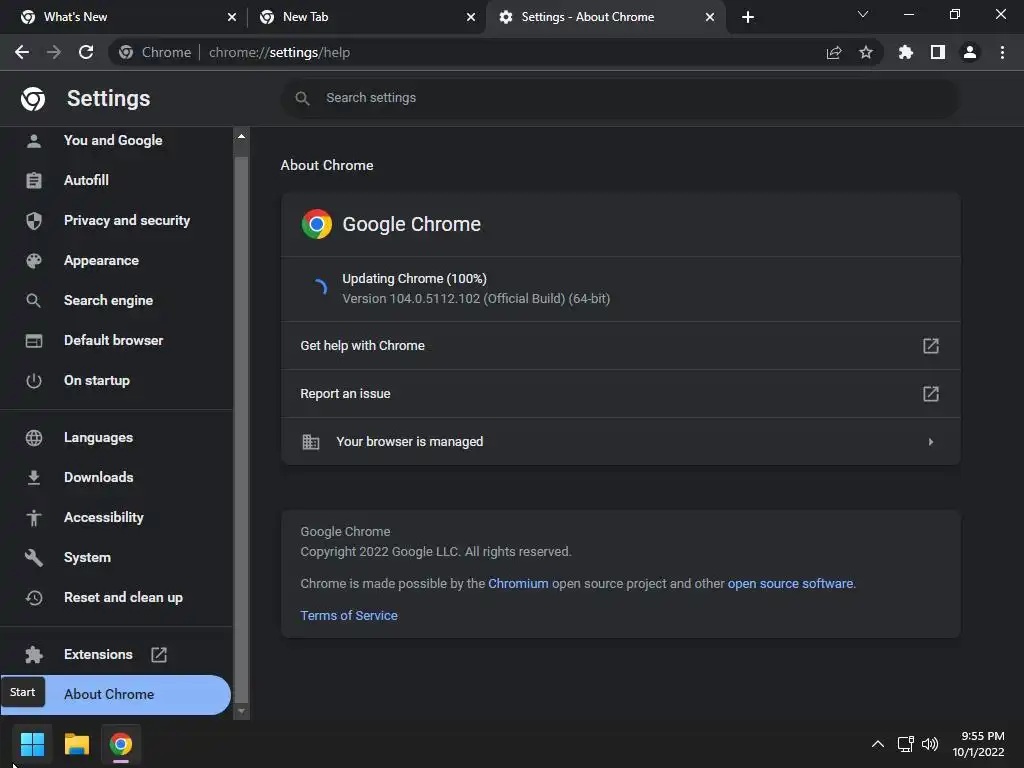The height and width of the screenshot is (768, 1024).
Task: Click the Google Chrome logo in About card
Action: pyautogui.click(x=317, y=224)
